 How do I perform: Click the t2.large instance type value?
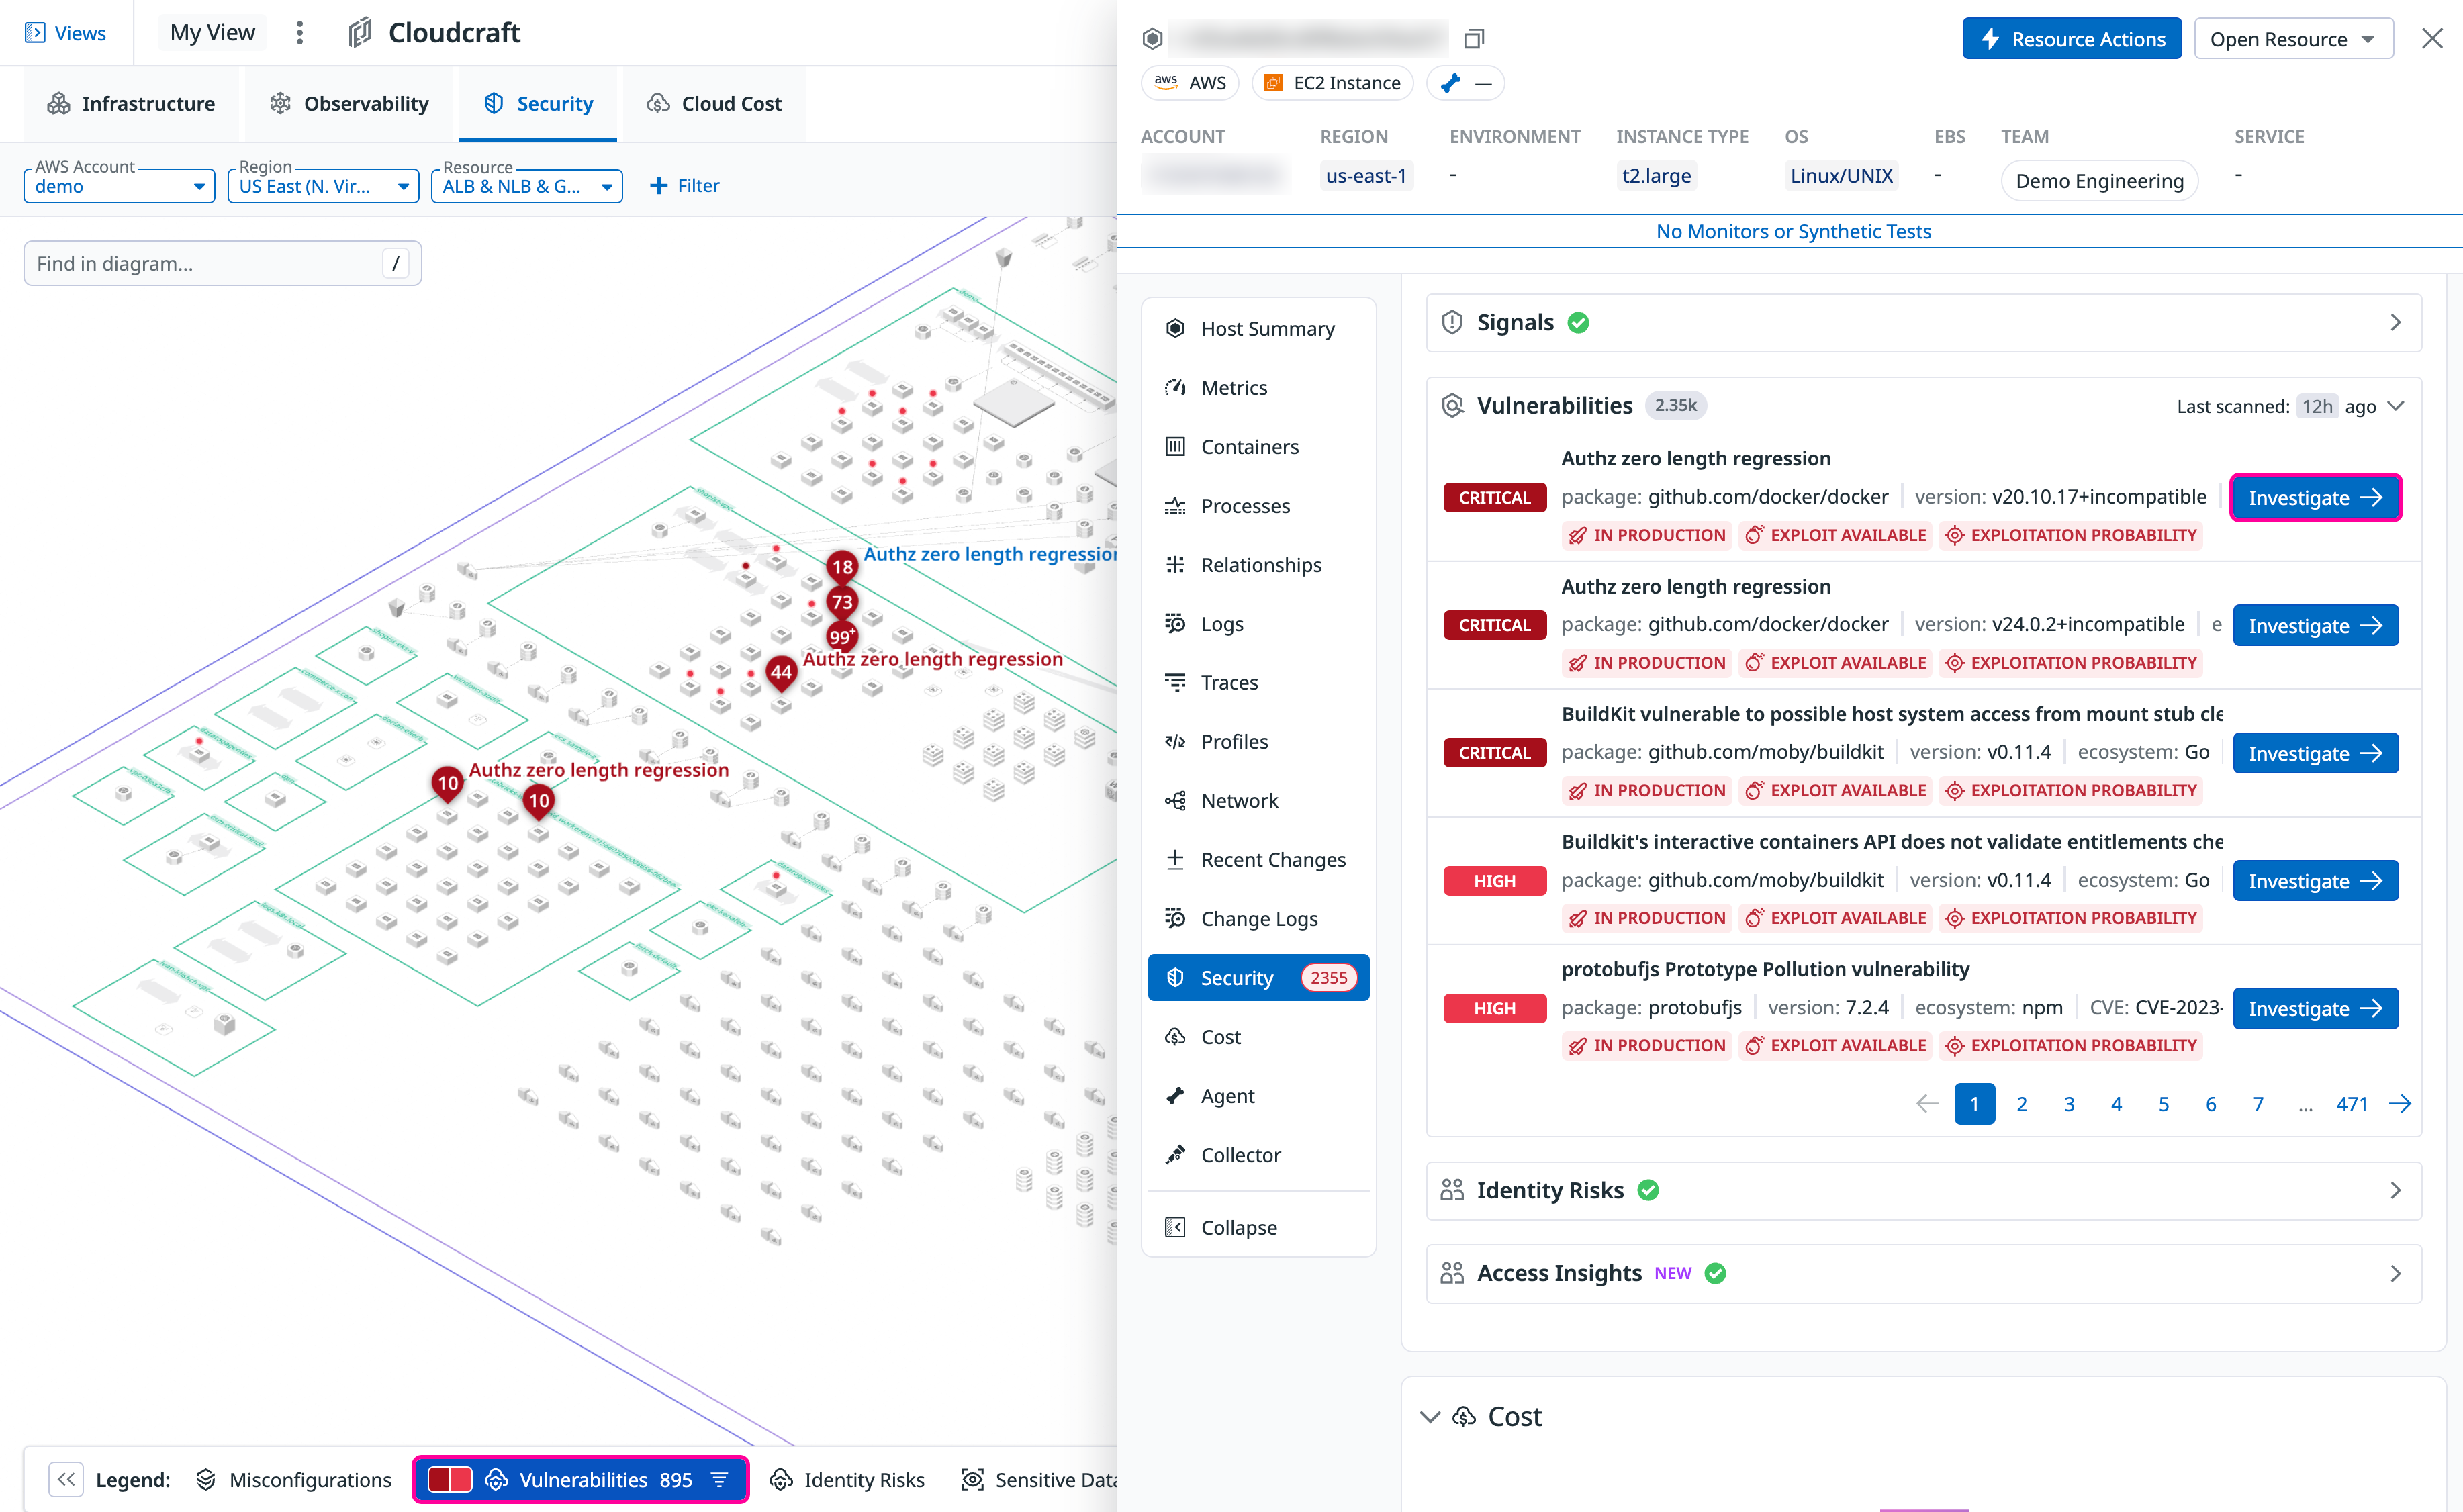click(x=1656, y=176)
